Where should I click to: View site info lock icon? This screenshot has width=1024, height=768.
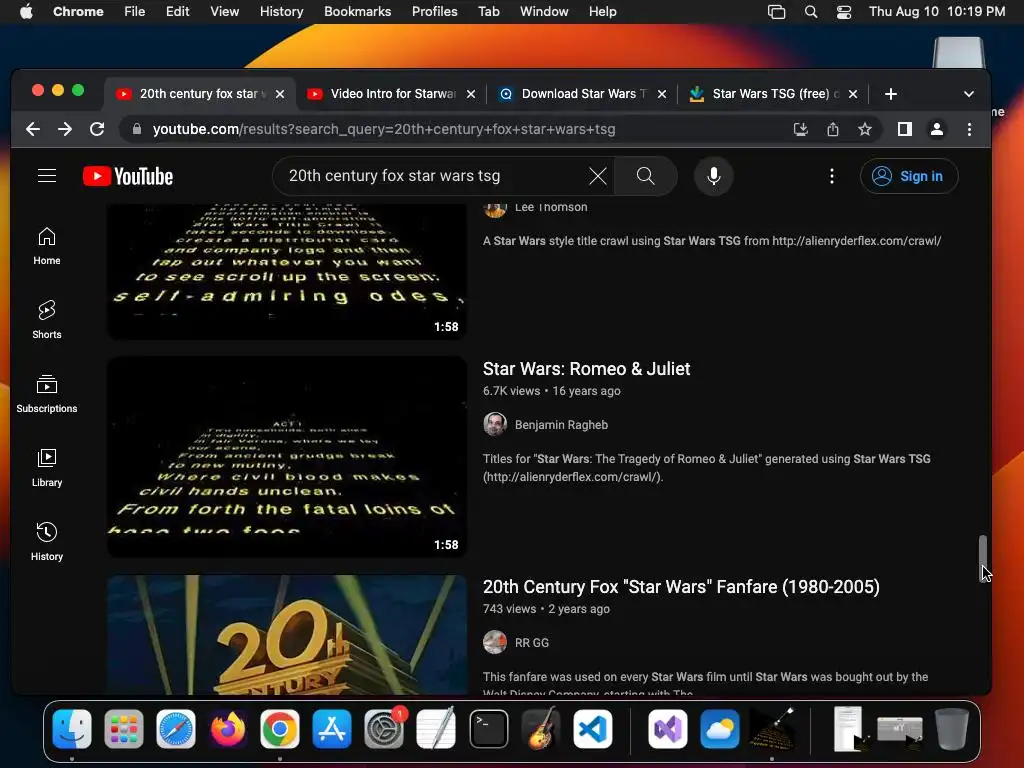[136, 129]
